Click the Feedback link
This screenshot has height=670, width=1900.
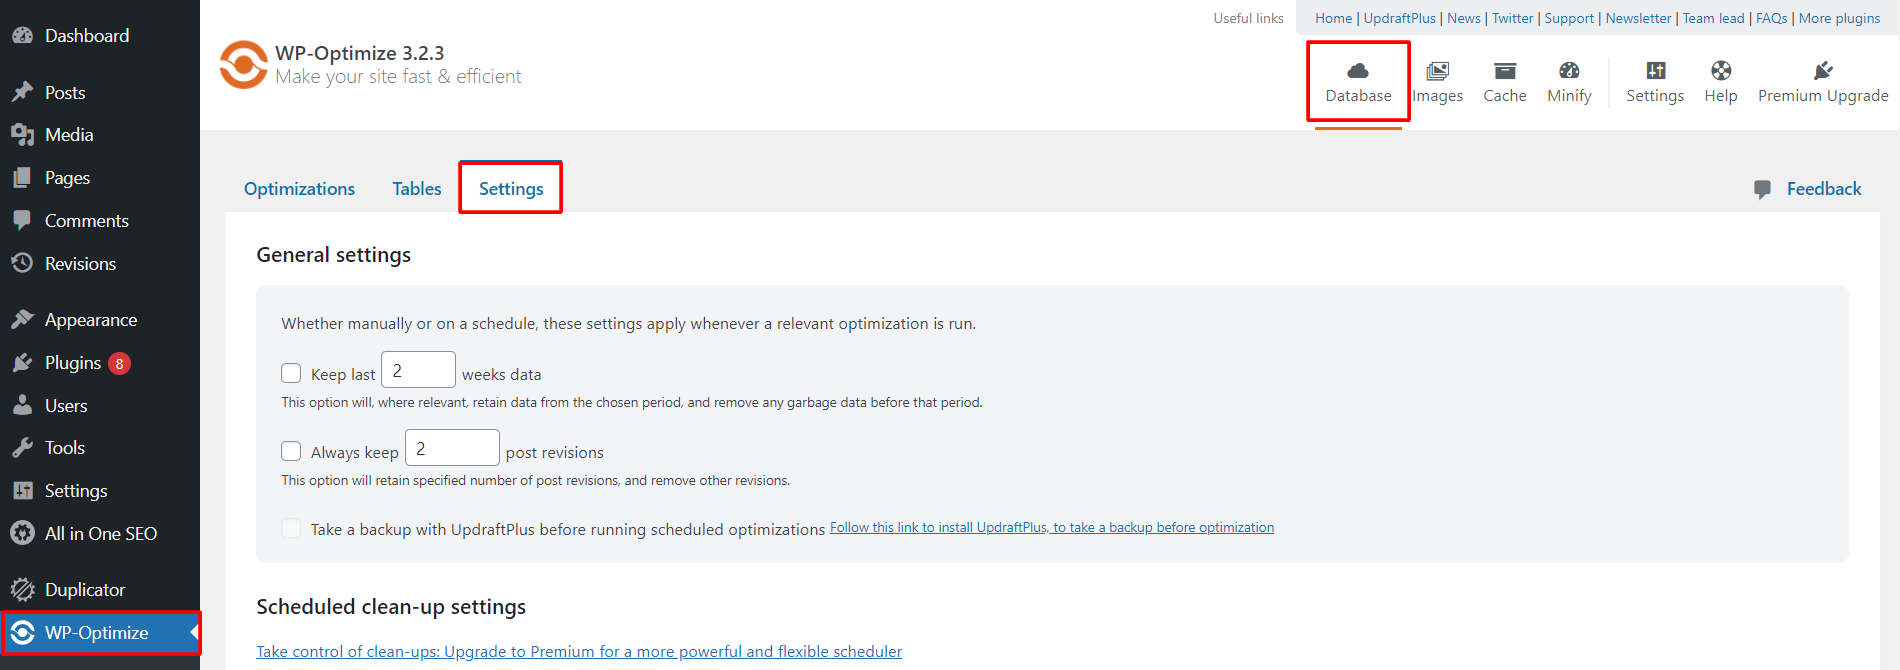[x=1823, y=189]
